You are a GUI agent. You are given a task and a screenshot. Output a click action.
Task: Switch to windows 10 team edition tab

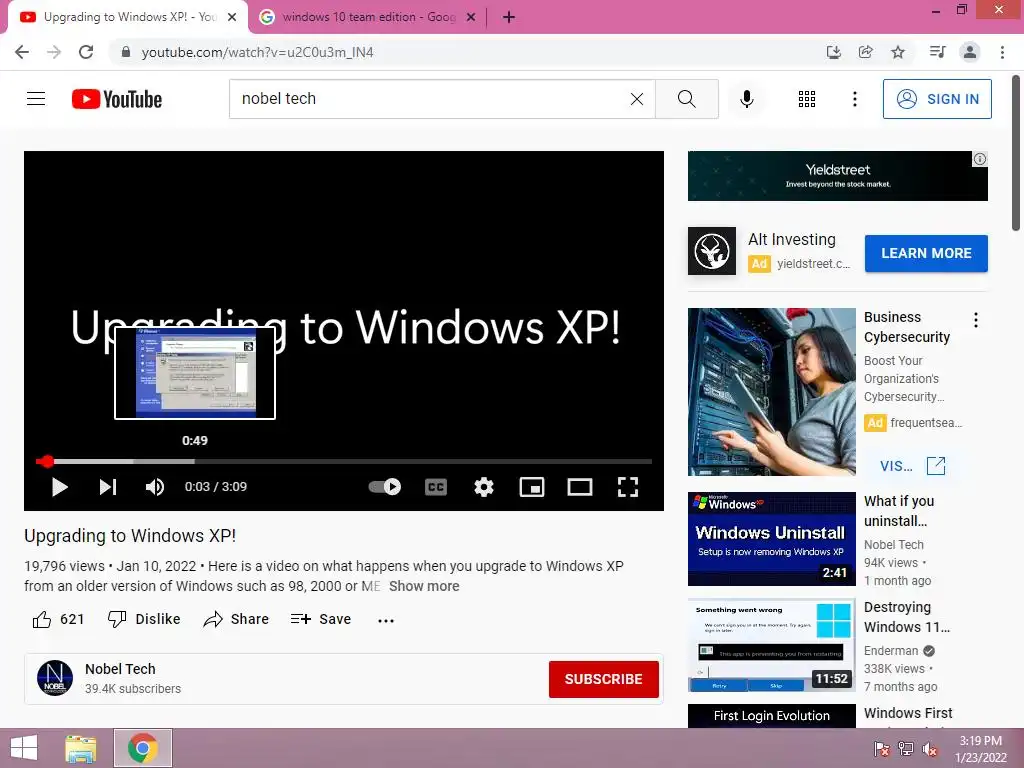[x=368, y=17]
